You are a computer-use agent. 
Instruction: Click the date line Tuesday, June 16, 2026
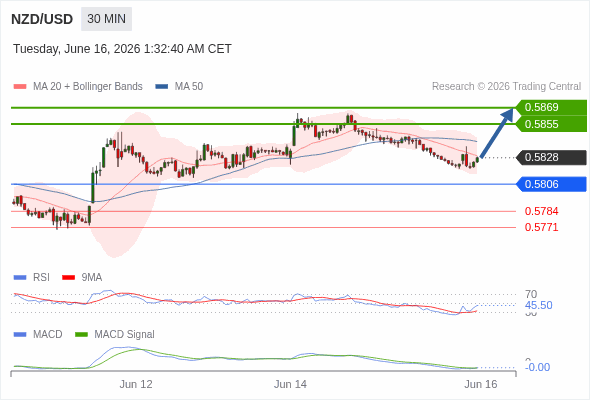(x=122, y=49)
